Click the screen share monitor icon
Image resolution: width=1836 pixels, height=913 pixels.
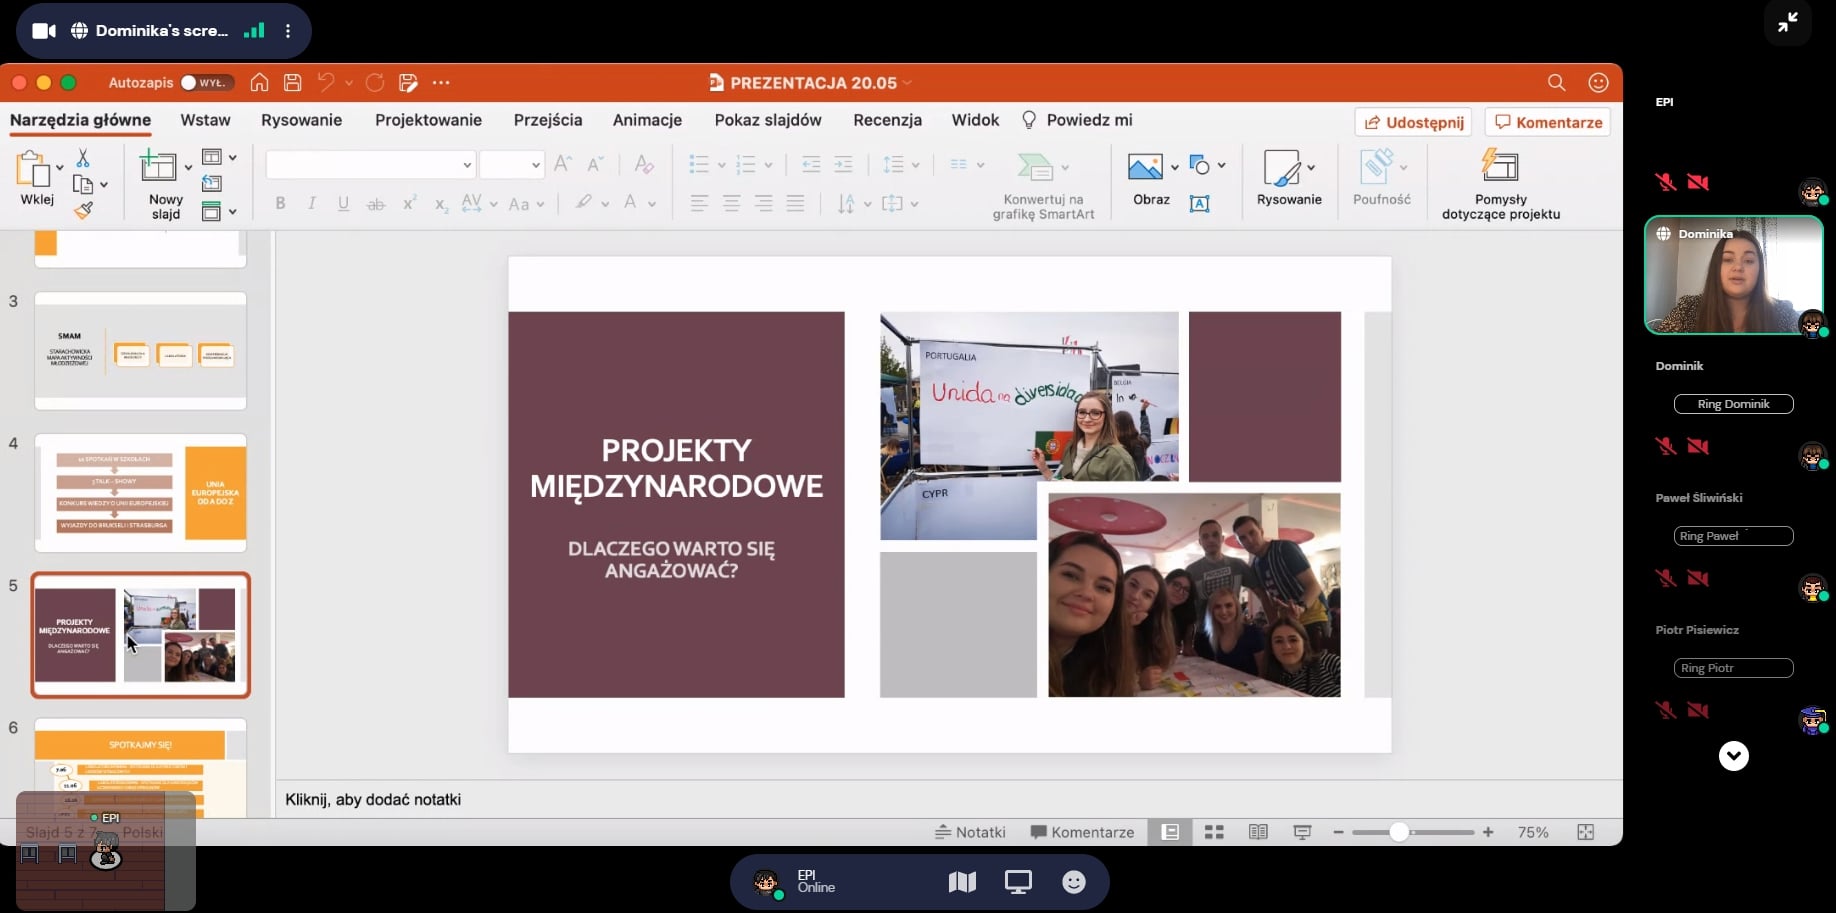coord(1018,882)
